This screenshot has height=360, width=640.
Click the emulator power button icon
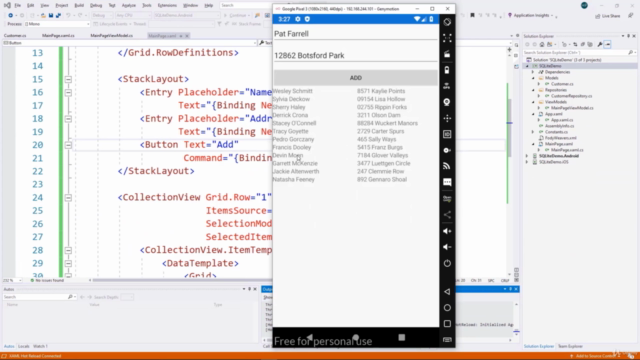point(447,263)
